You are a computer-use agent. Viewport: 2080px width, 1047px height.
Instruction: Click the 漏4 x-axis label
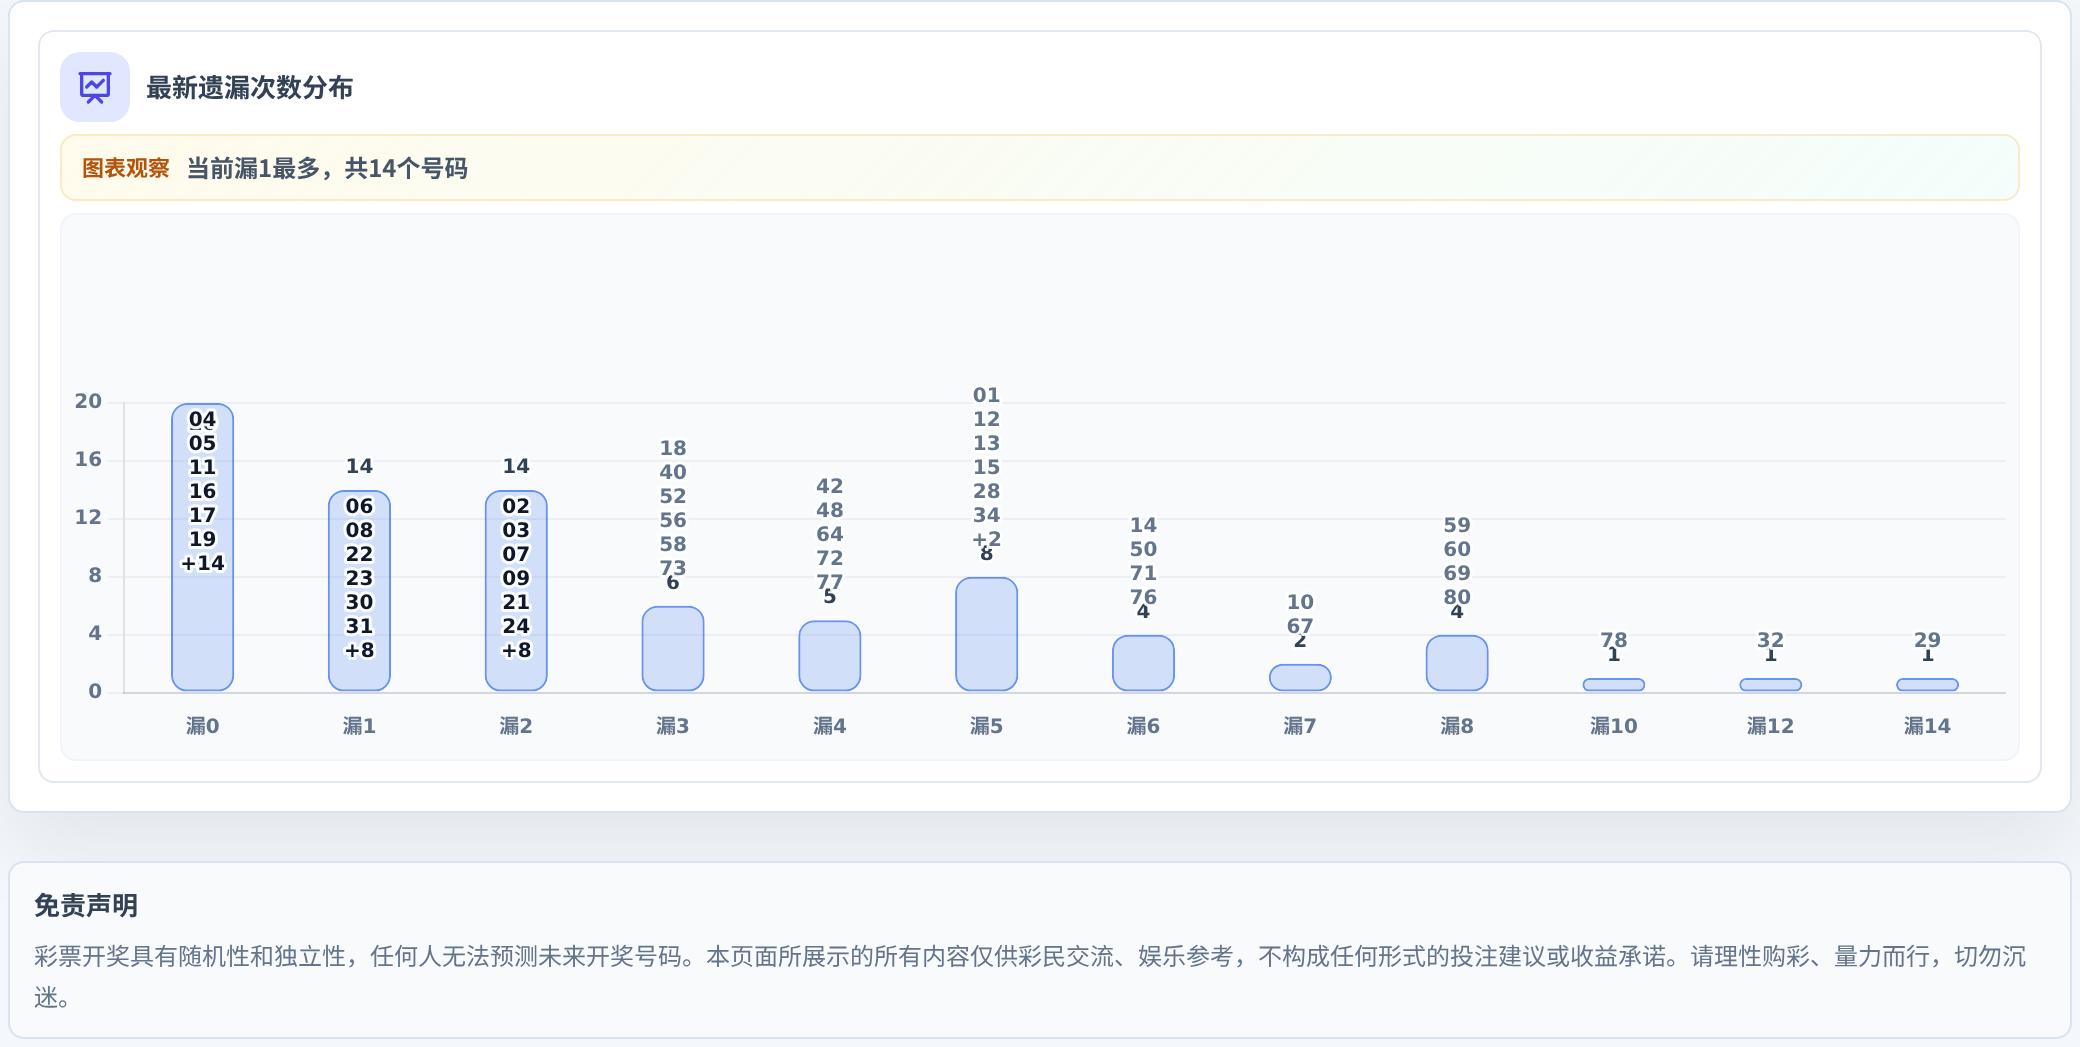coord(830,726)
